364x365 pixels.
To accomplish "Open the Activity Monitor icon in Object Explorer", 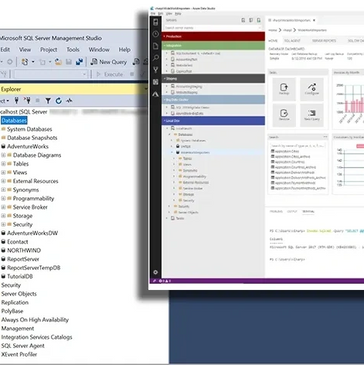I will click(69, 101).
